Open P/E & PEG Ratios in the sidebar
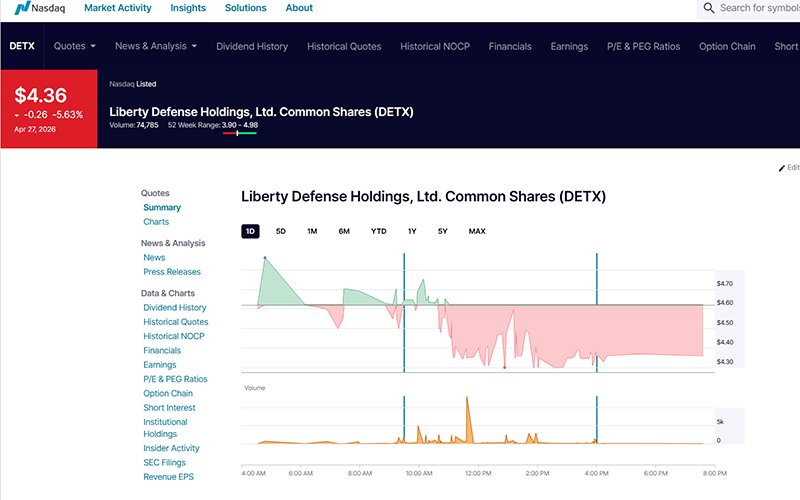800x500 pixels. click(x=175, y=379)
